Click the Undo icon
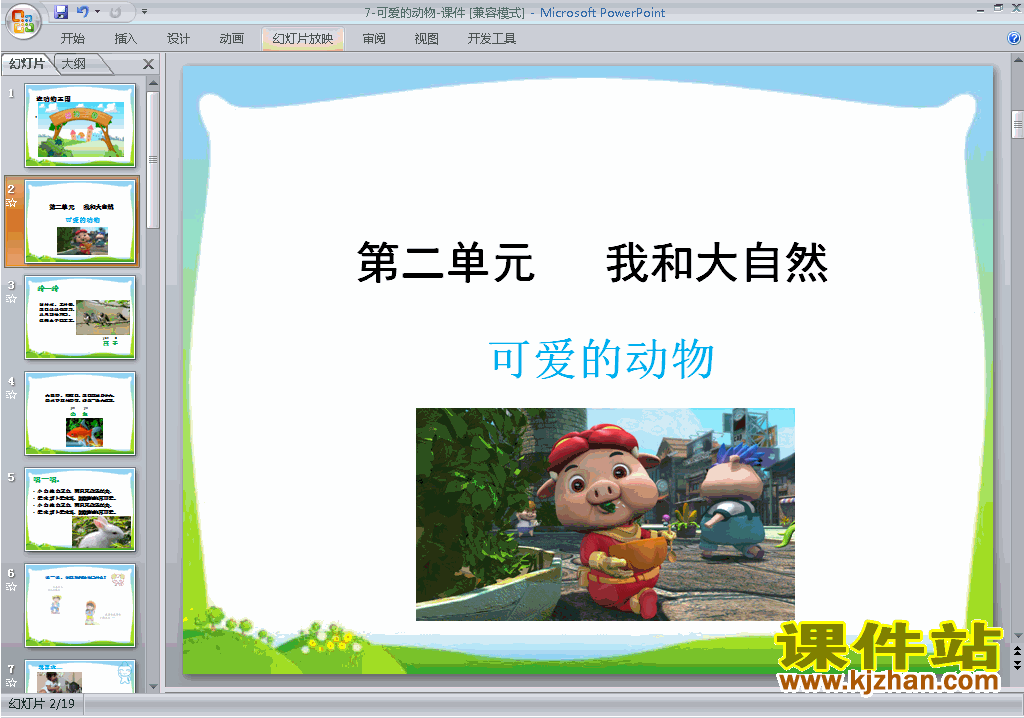This screenshot has height=718, width=1024. coord(82,12)
